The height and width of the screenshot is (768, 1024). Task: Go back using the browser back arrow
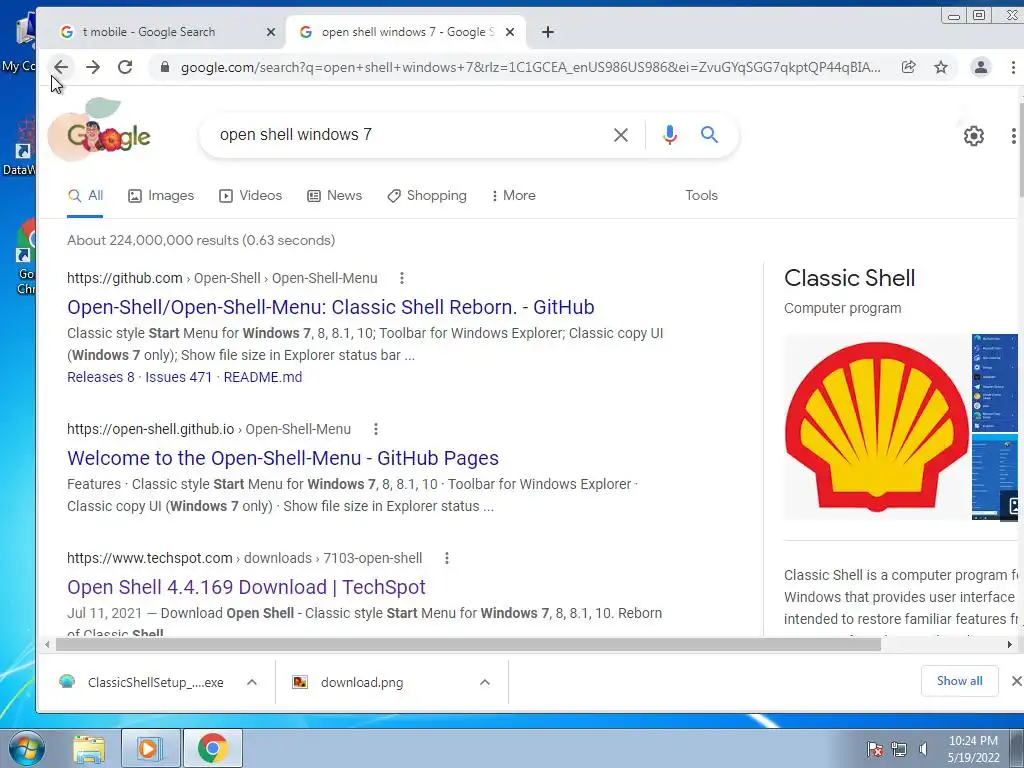tap(61, 67)
